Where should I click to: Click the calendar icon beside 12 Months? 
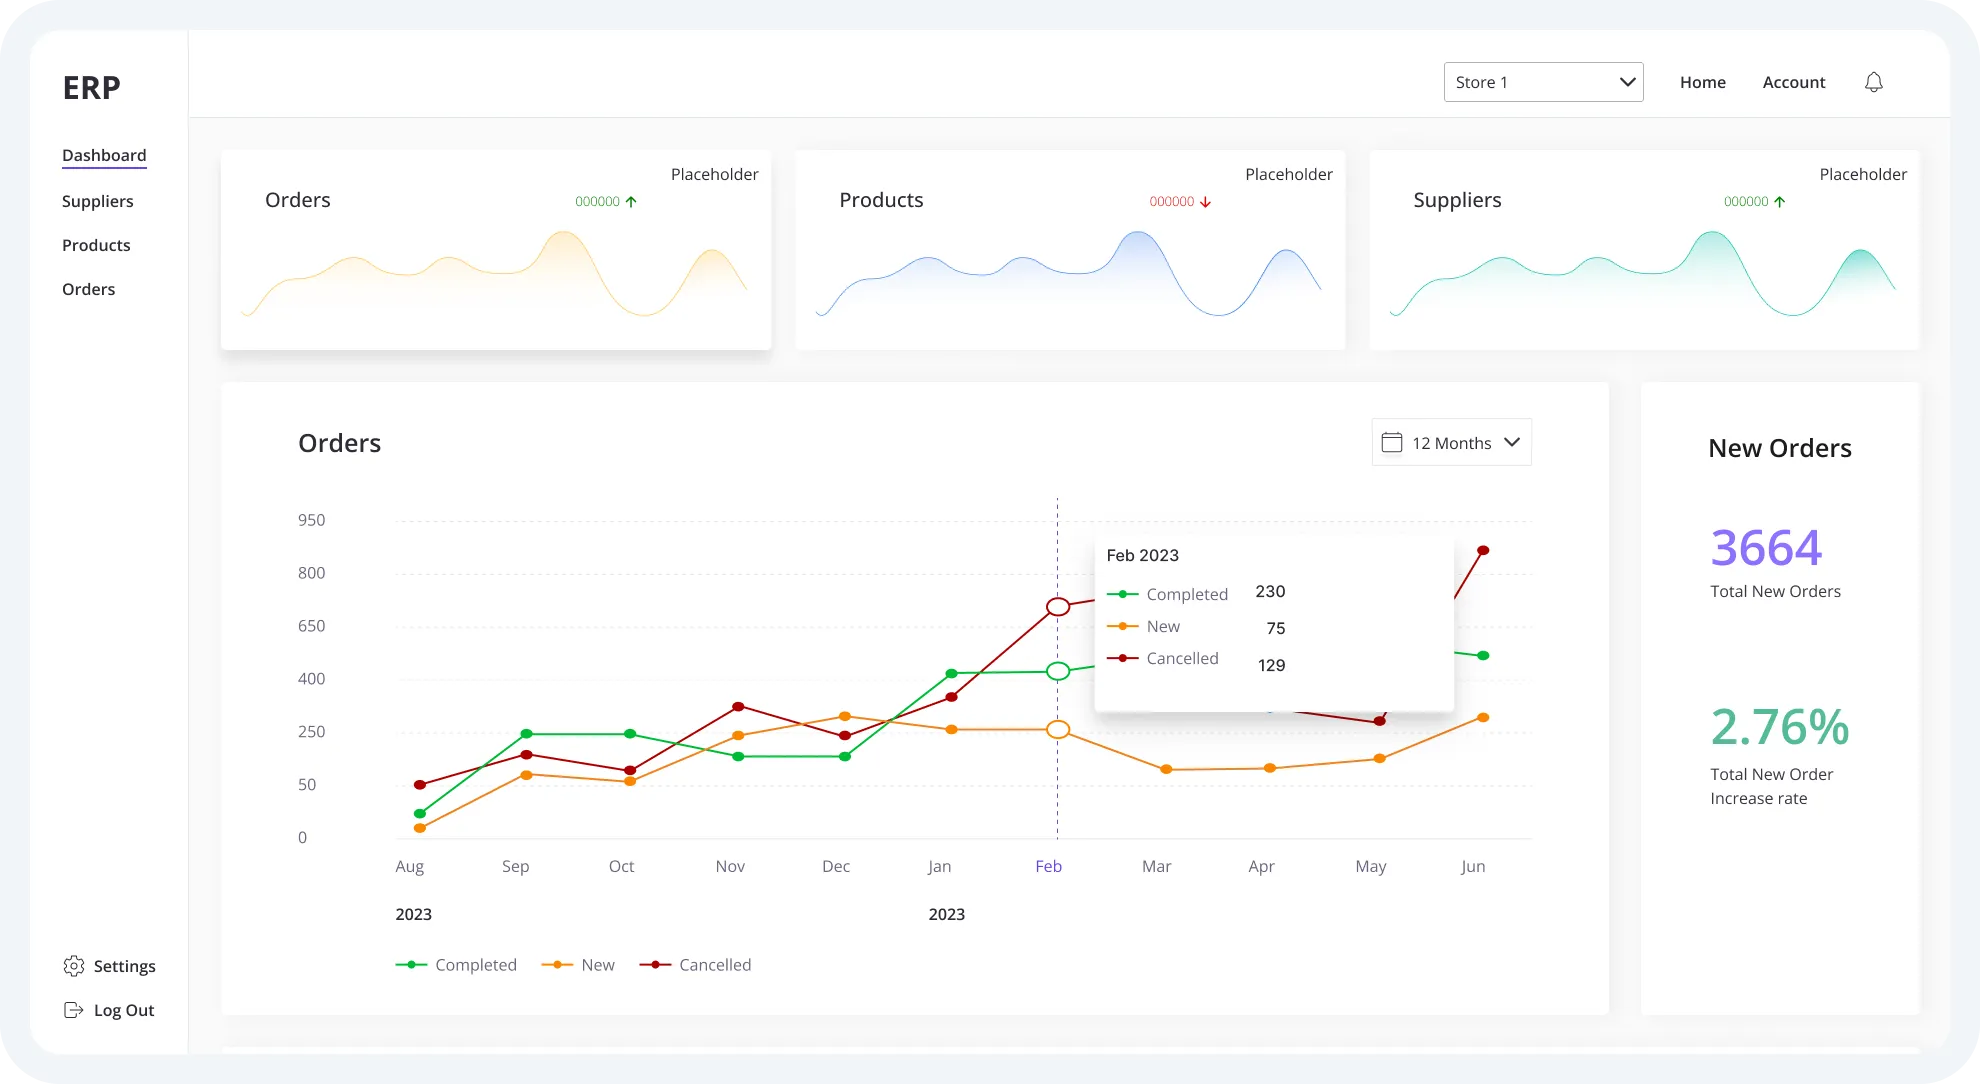1392,442
